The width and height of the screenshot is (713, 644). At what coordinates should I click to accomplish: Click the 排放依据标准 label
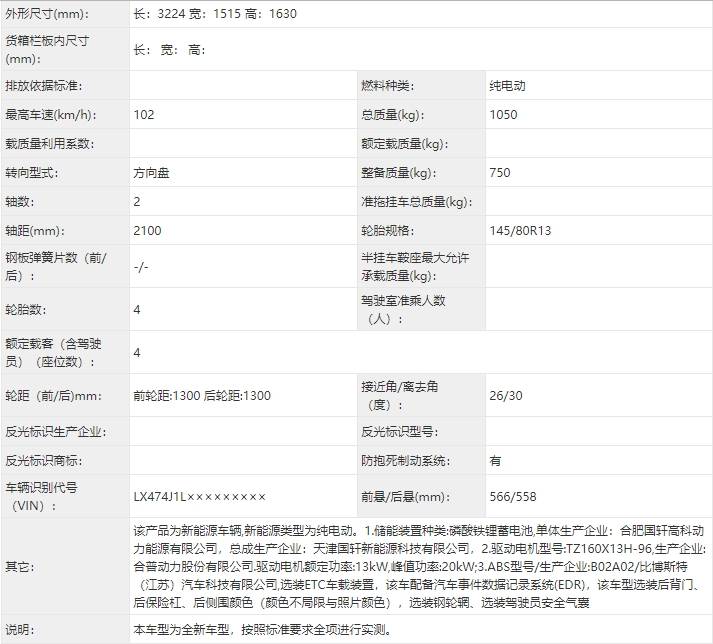tap(43, 86)
